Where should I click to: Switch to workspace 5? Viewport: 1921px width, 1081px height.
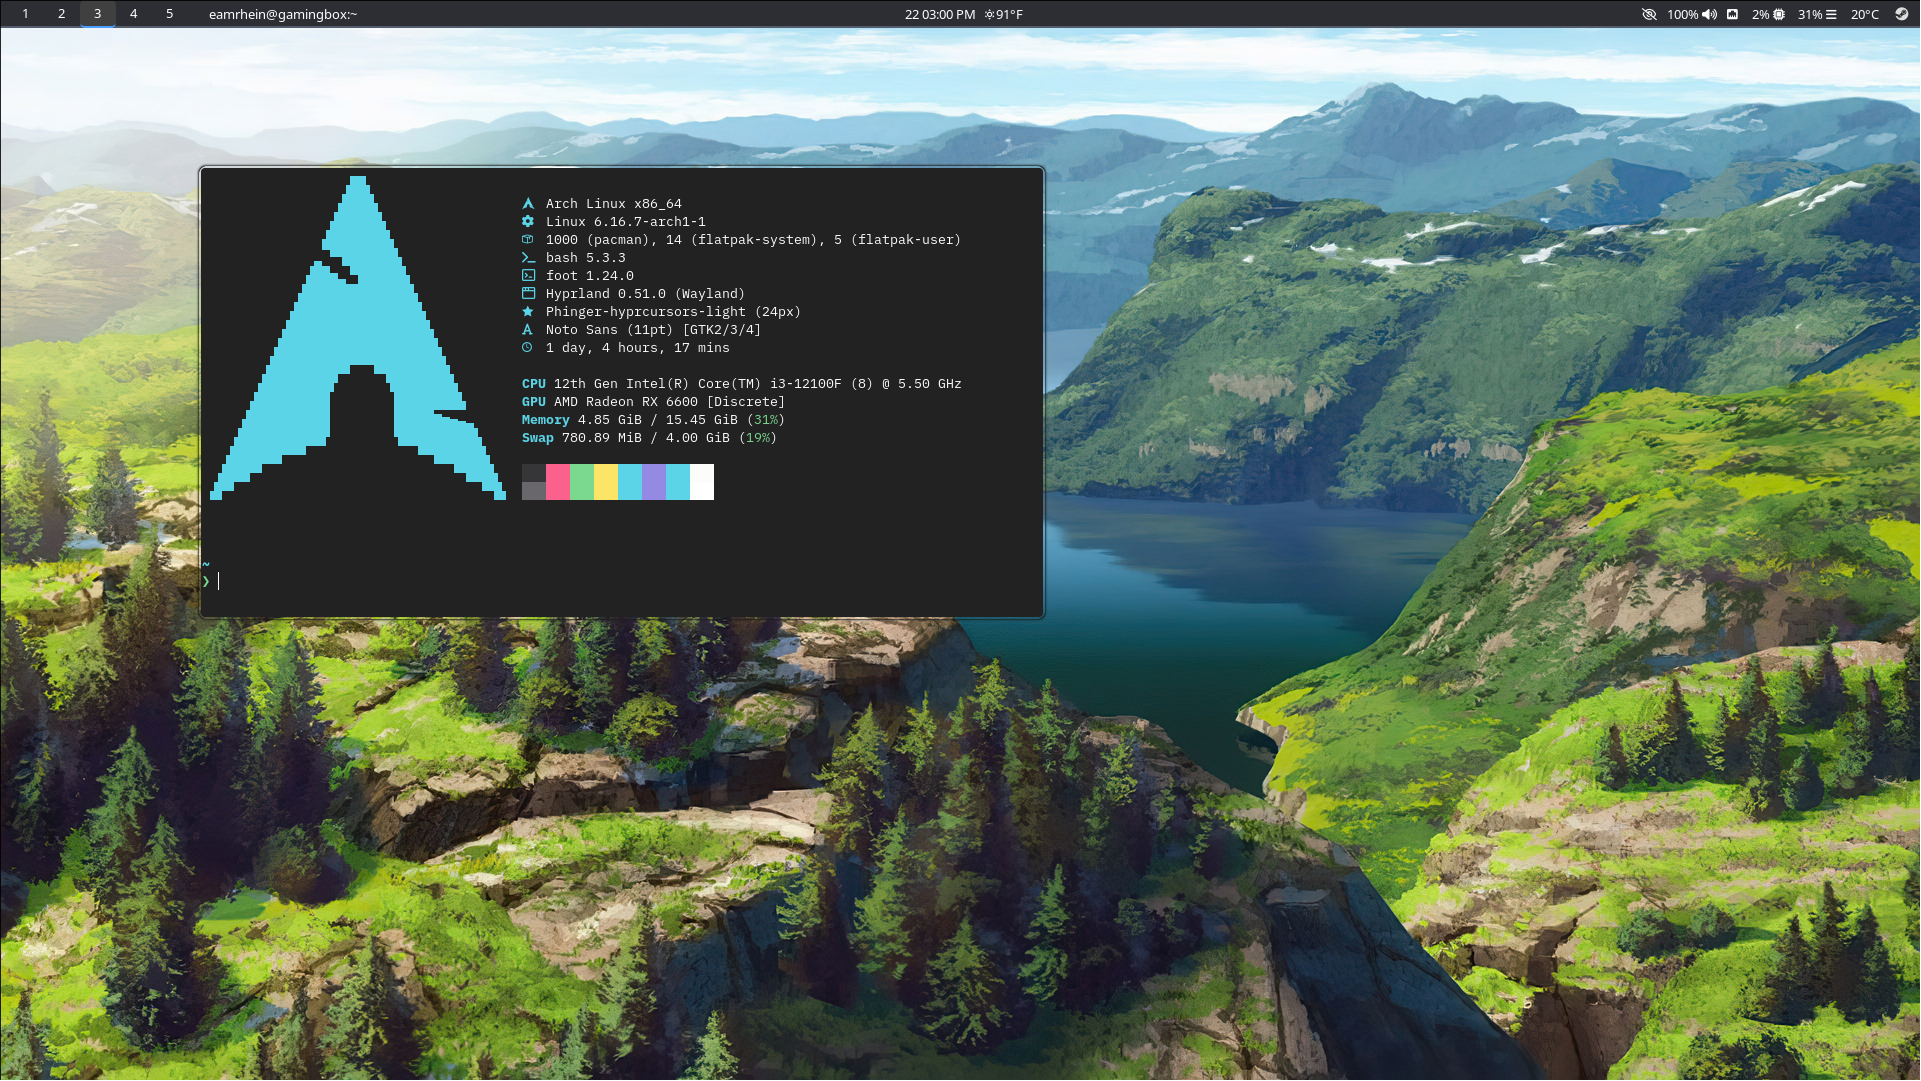coord(169,14)
